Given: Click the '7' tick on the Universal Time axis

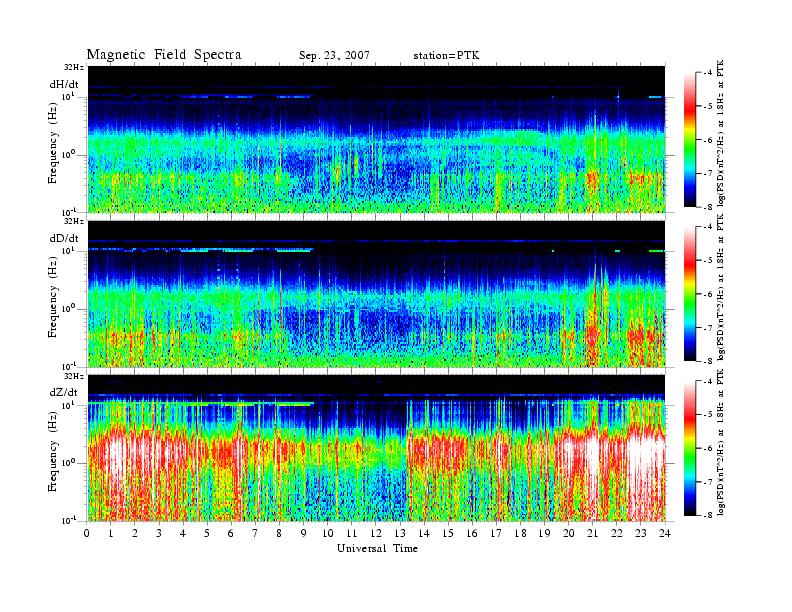Looking at the screenshot, I should pos(256,533).
